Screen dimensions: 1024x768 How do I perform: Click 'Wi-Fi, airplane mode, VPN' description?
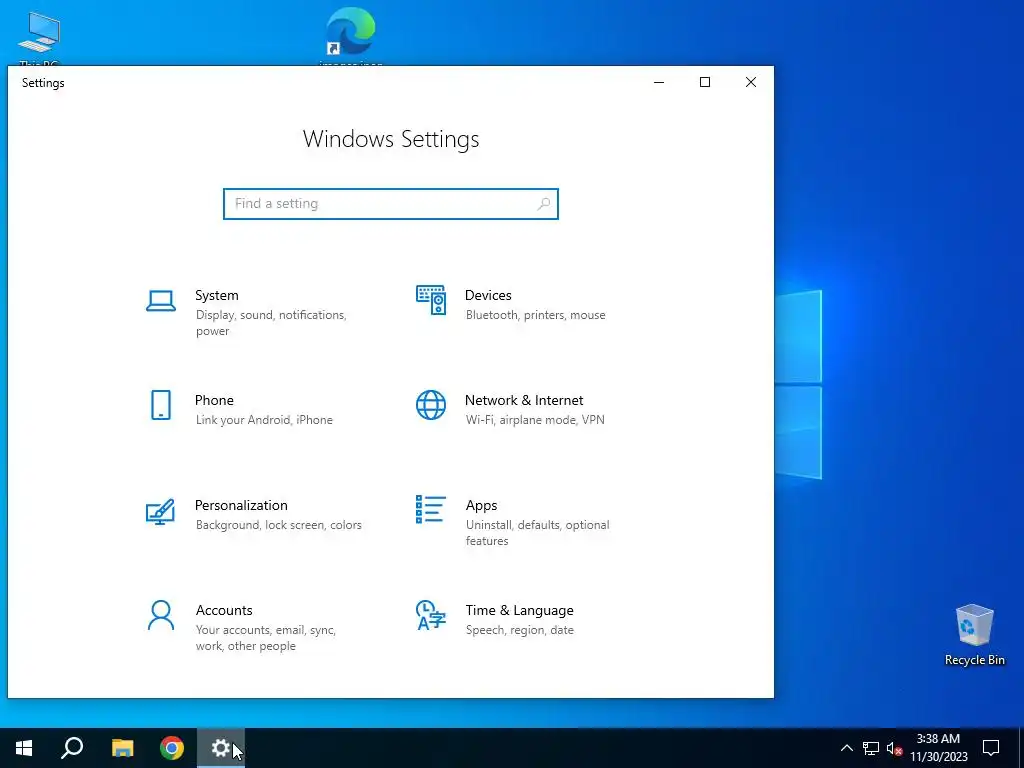point(535,420)
